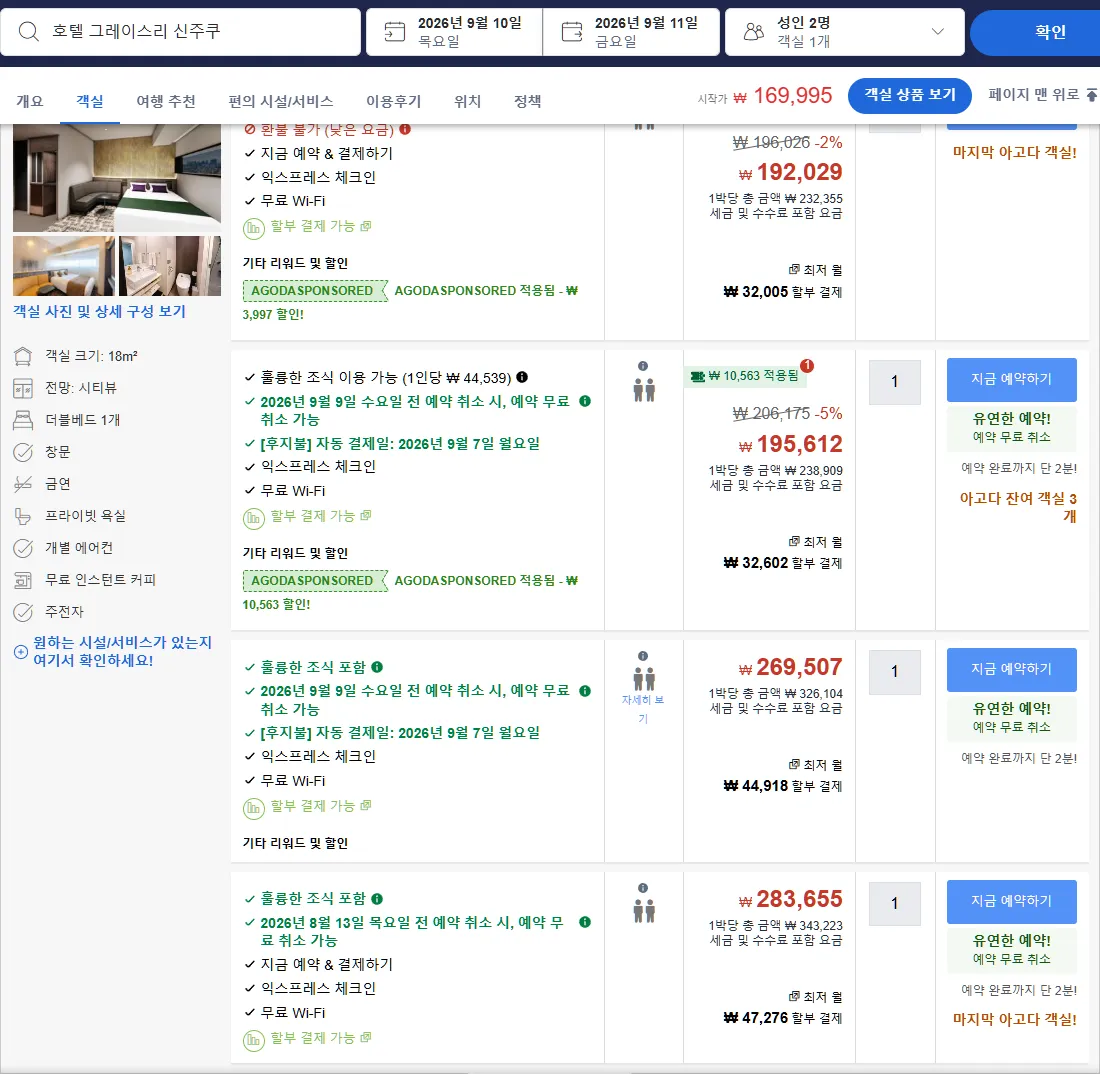Click the two-person occupancy icon in the ₩195,612 row

pyautogui.click(x=644, y=390)
